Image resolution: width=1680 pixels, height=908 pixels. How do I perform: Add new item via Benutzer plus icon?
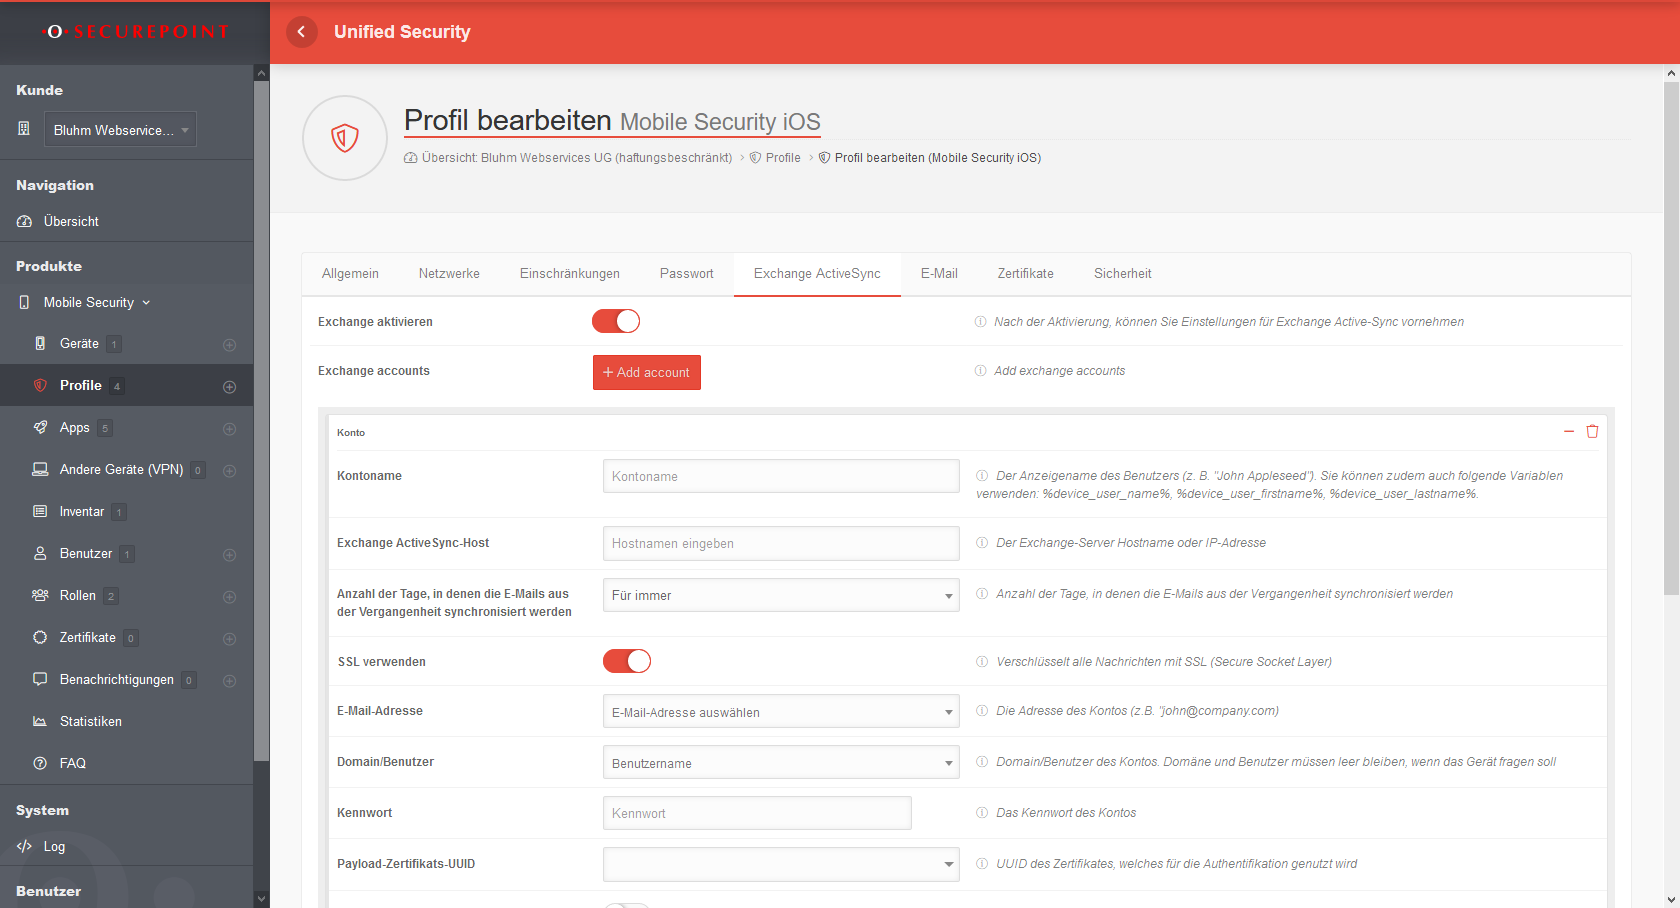(229, 555)
